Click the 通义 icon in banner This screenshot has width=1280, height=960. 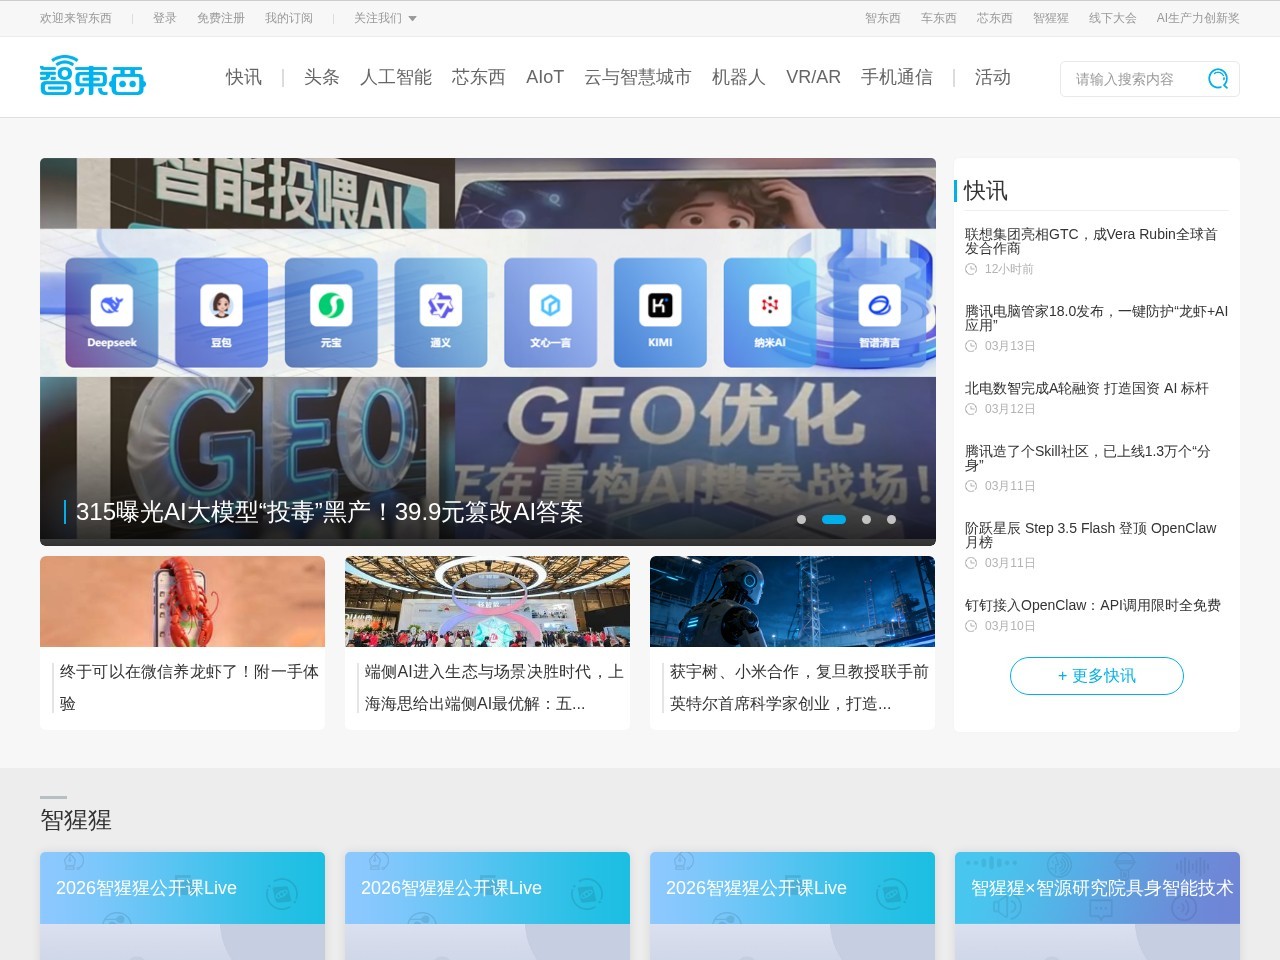(440, 306)
